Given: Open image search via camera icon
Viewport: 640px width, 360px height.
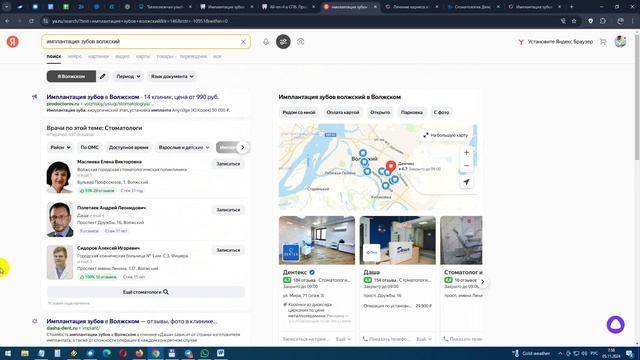Looking at the screenshot, I should pos(301,42).
